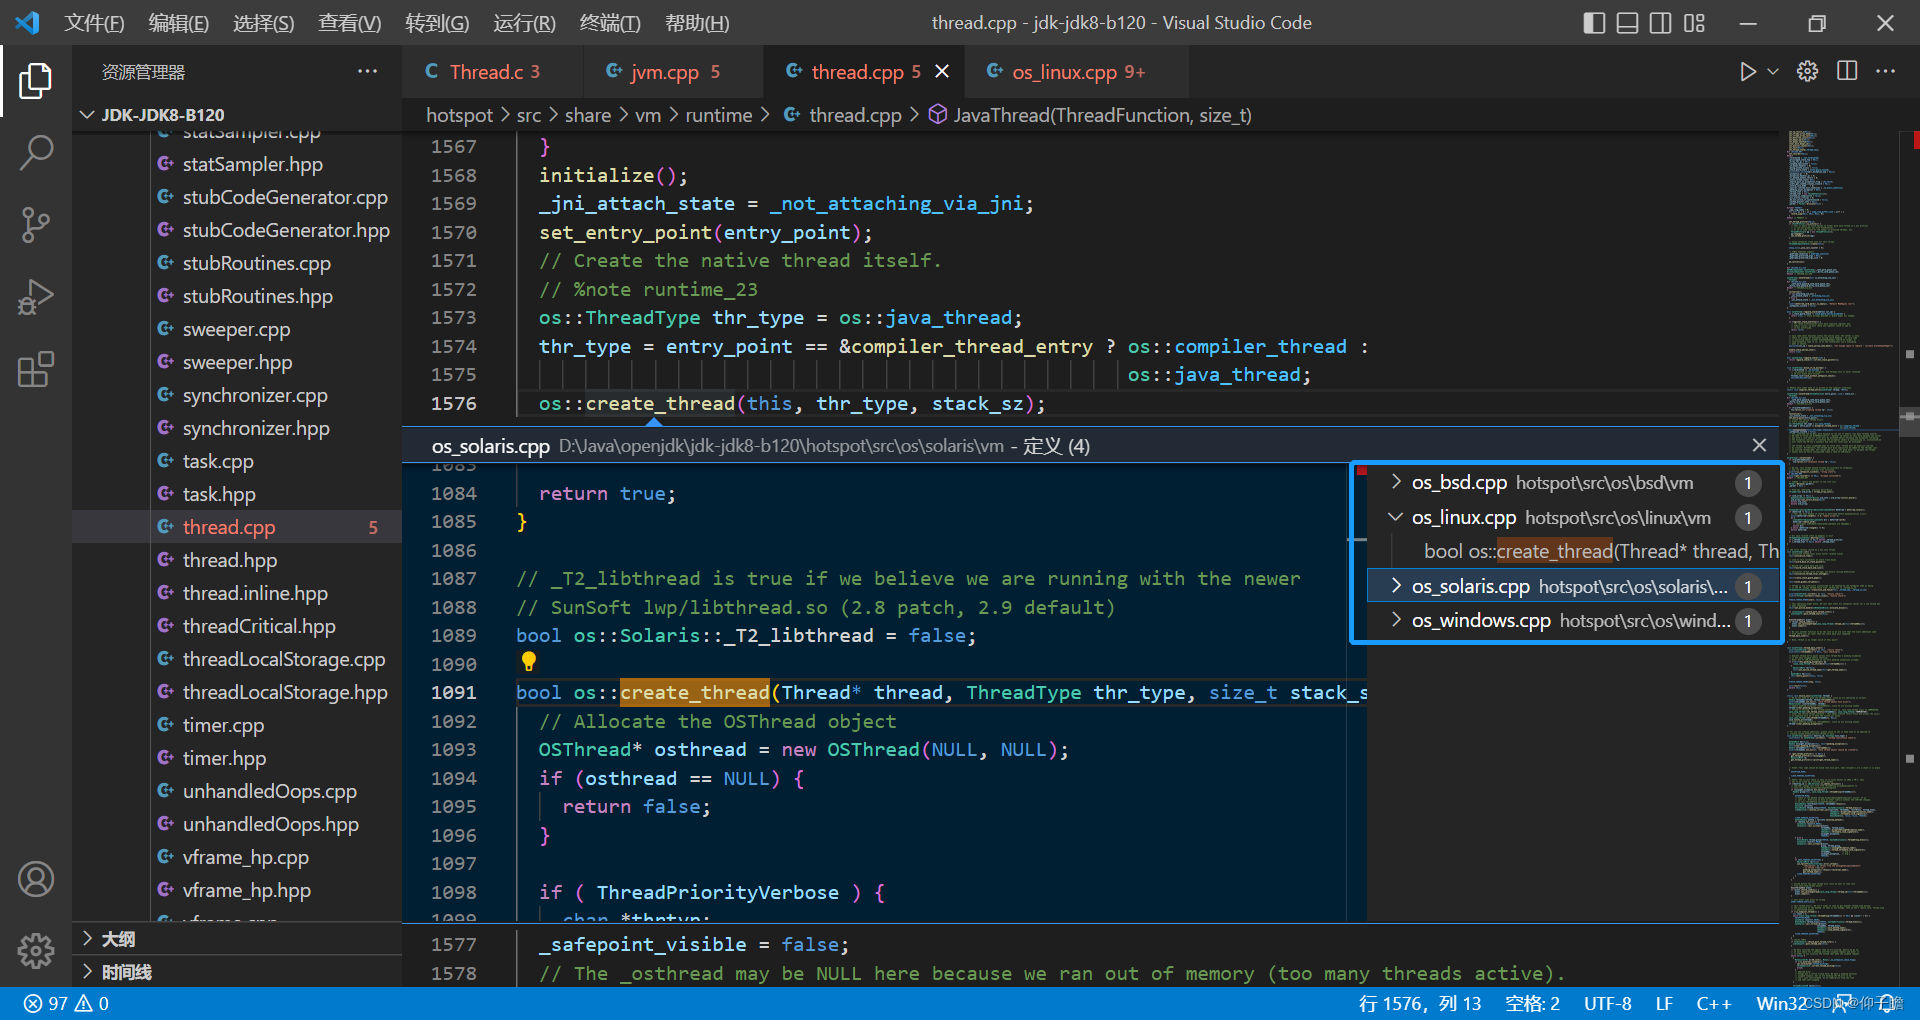Open the Explorer view in activity bar
Image resolution: width=1920 pixels, height=1020 pixels.
pyautogui.click(x=36, y=80)
